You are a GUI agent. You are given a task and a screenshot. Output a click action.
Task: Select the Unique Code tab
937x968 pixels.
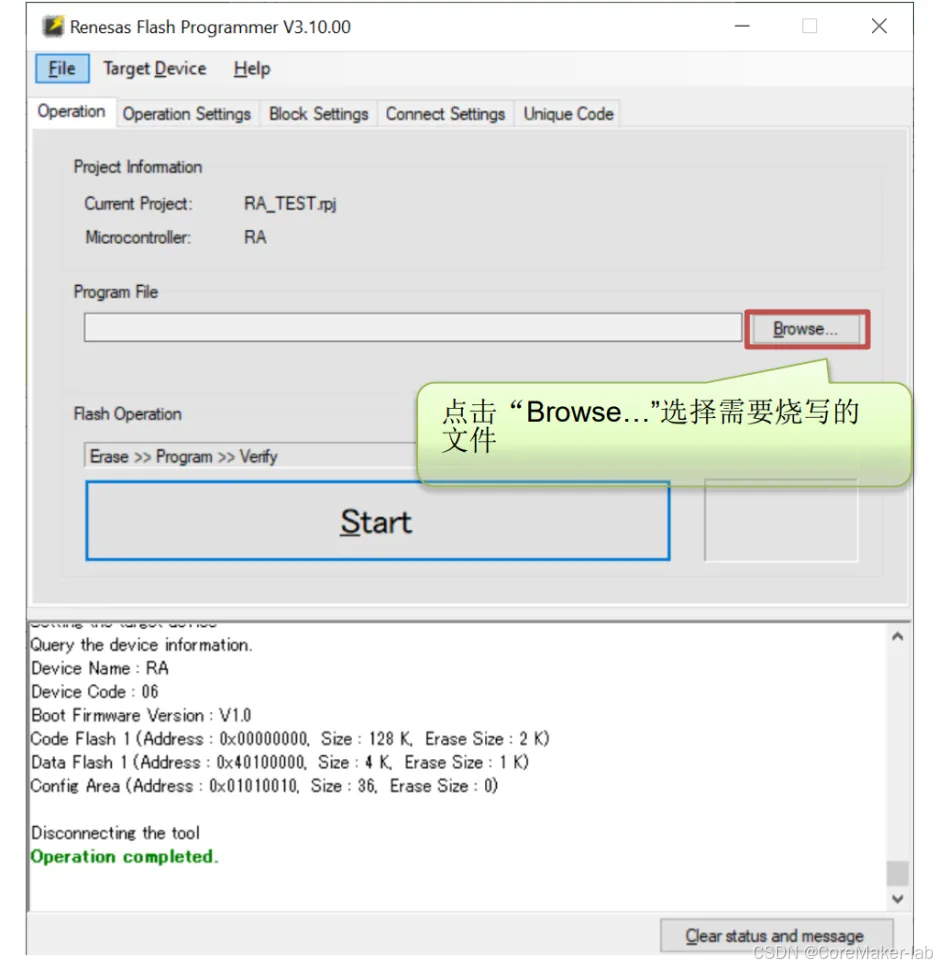[567, 113]
